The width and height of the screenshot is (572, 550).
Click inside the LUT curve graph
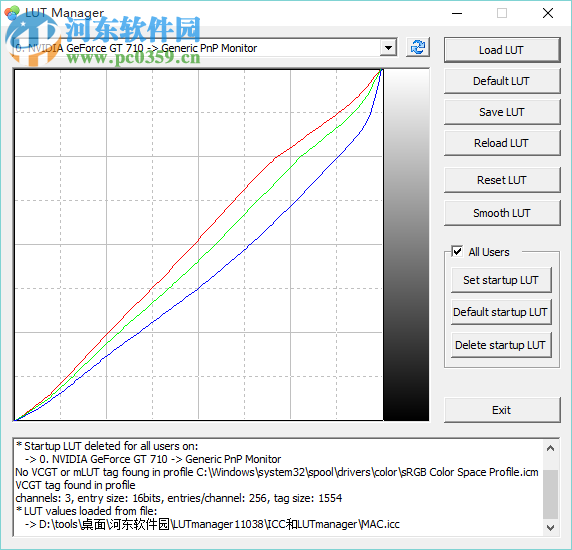(198, 245)
